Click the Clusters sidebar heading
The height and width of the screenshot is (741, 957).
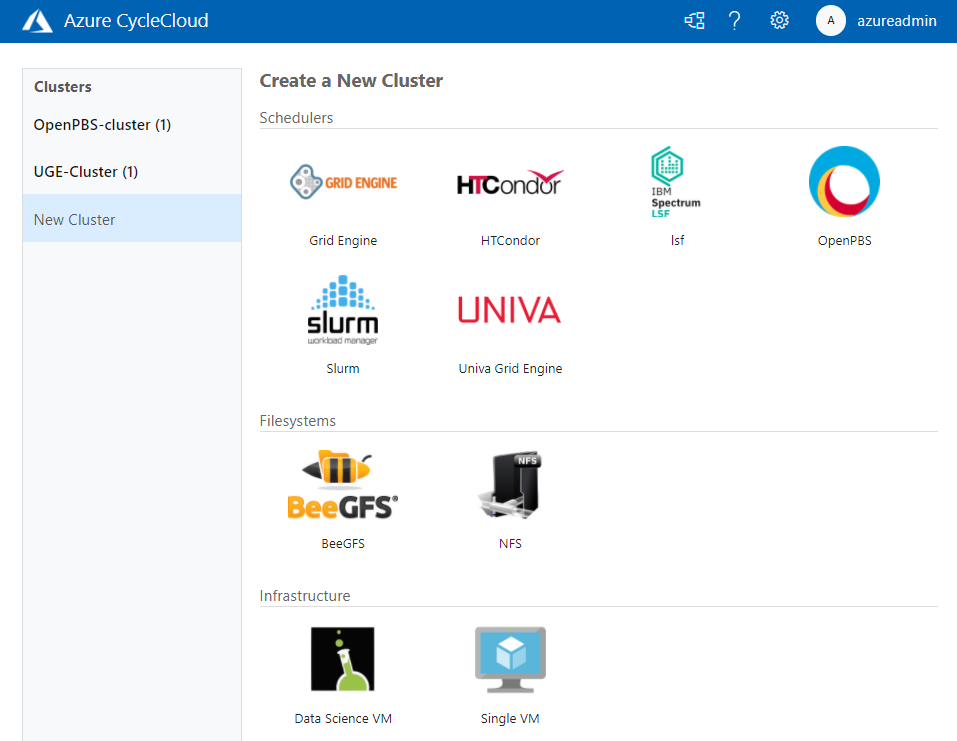click(x=62, y=87)
